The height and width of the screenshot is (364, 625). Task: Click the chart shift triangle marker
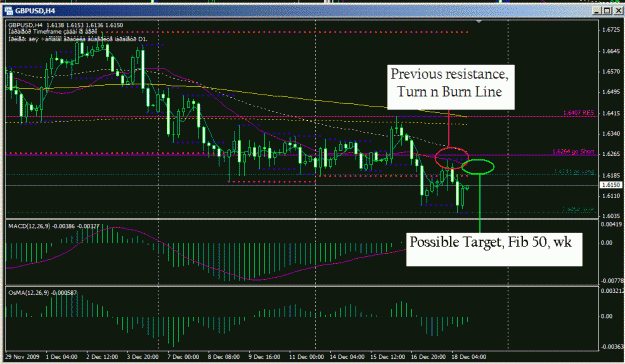tap(479, 21)
